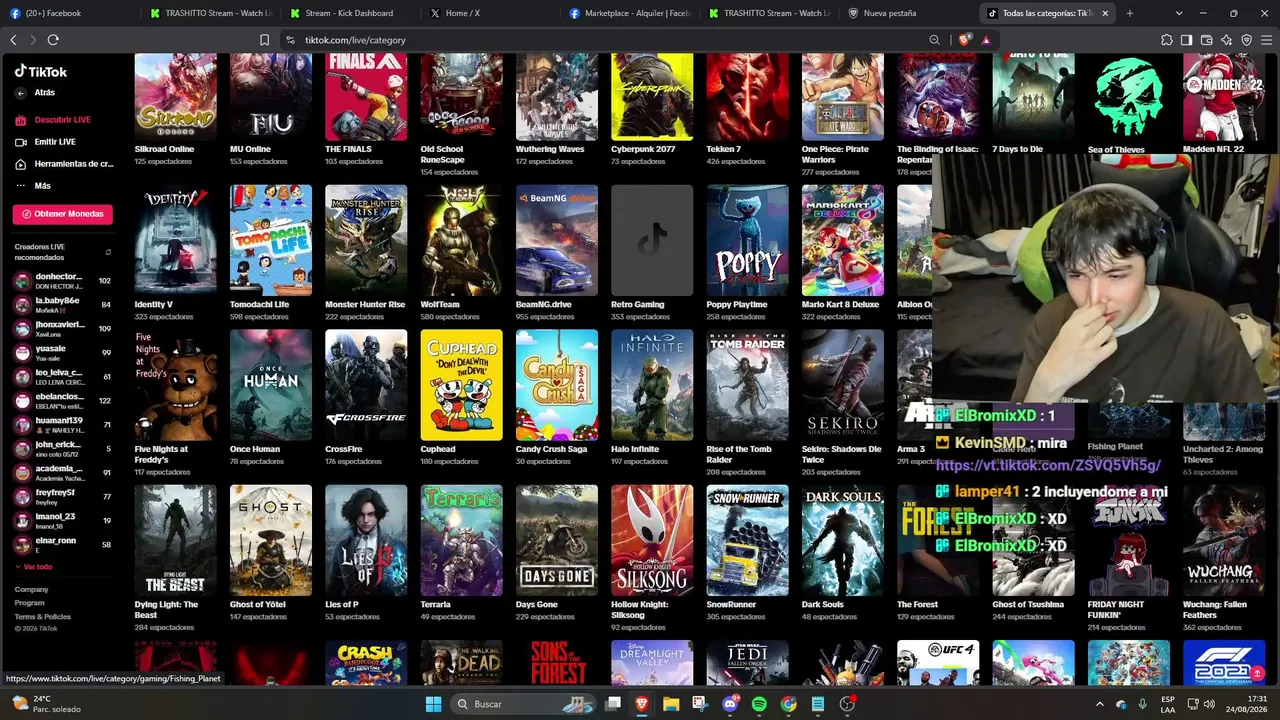Go back using the Atrás arrow icon

click(x=20, y=93)
